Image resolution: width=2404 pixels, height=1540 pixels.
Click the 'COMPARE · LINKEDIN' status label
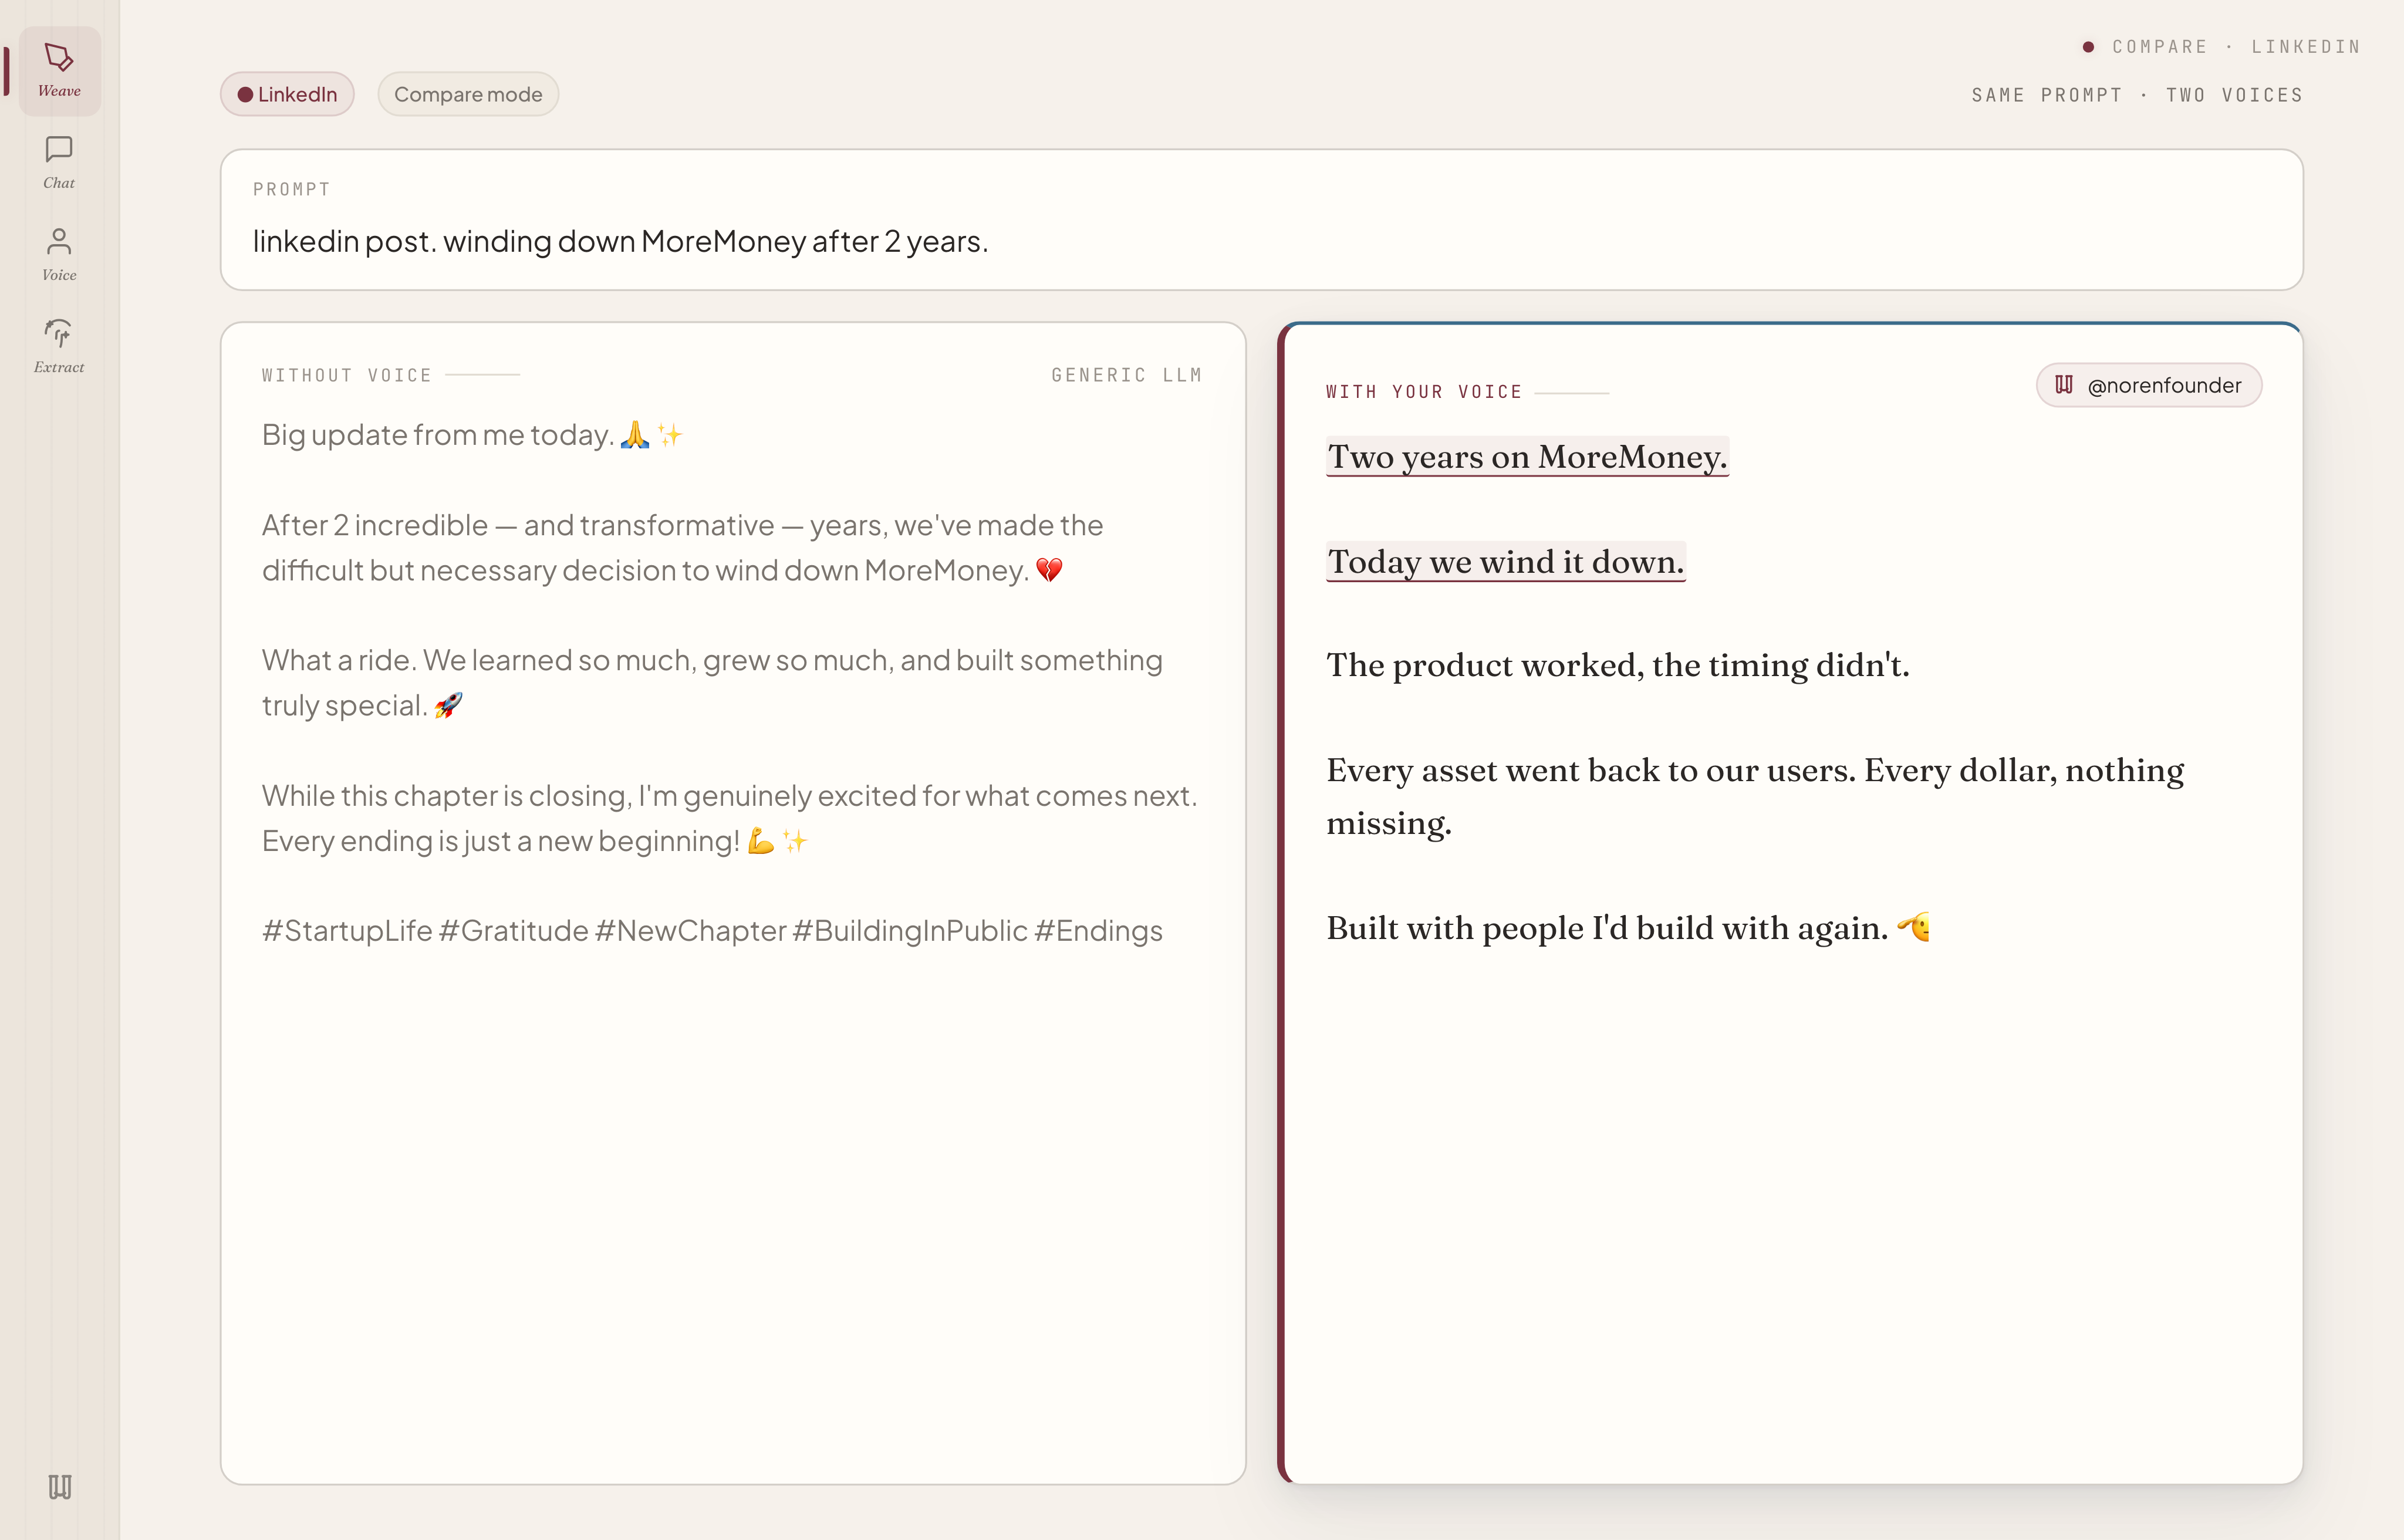click(2236, 47)
